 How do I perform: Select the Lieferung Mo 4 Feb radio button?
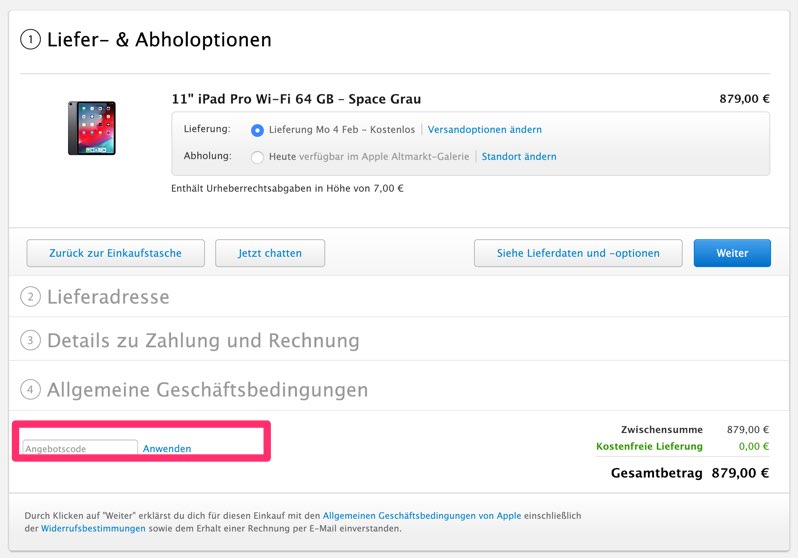257,131
